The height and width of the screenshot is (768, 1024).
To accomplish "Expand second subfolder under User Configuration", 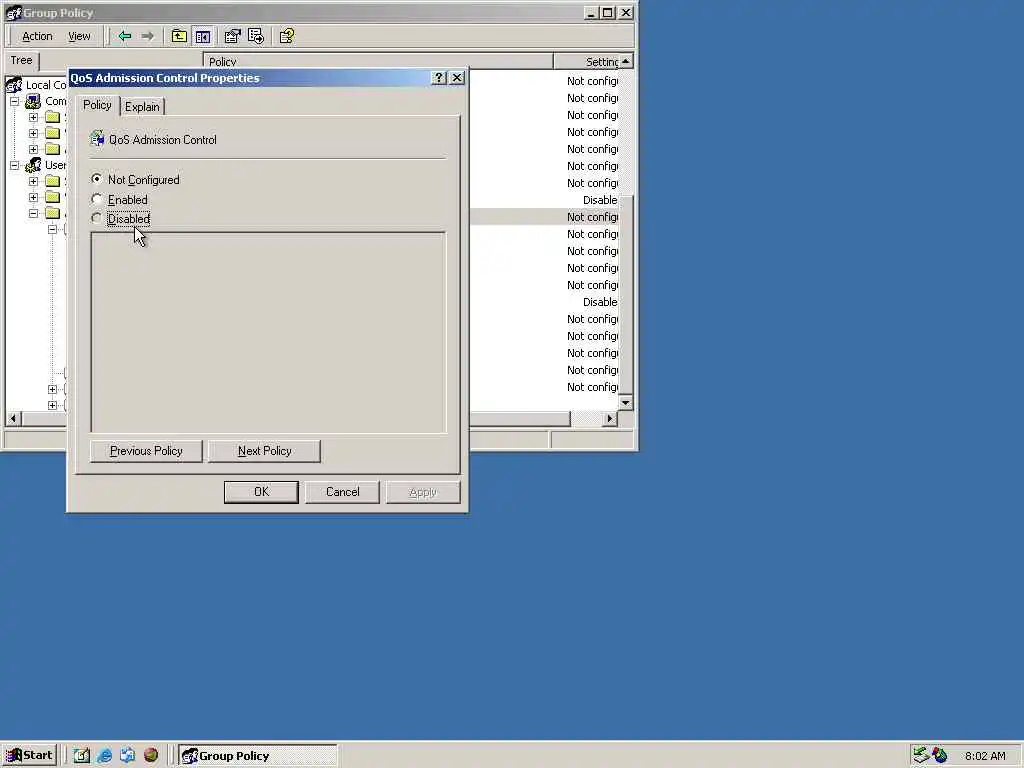I will tap(33, 197).
